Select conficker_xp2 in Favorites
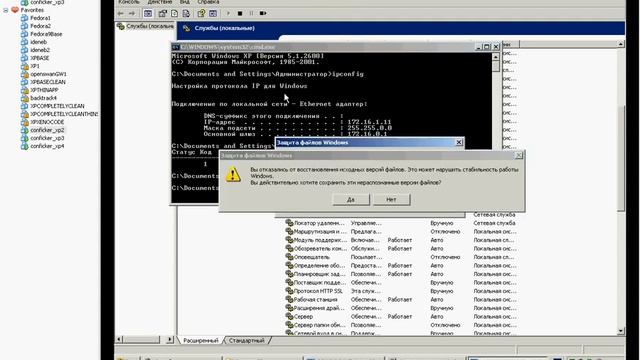 [x=47, y=130]
